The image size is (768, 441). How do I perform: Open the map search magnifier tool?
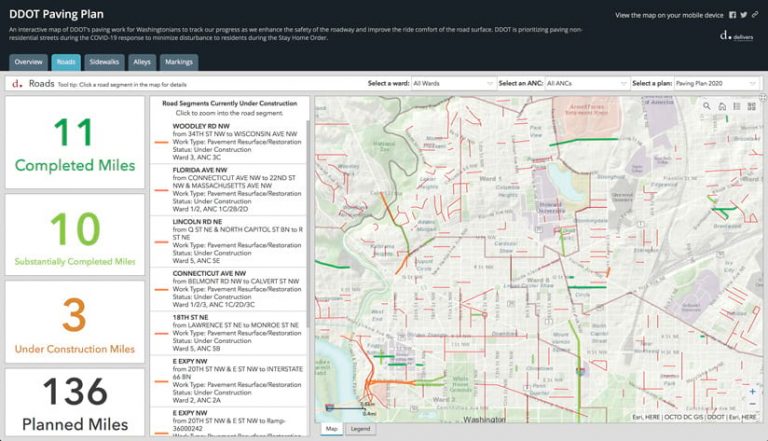[707, 106]
